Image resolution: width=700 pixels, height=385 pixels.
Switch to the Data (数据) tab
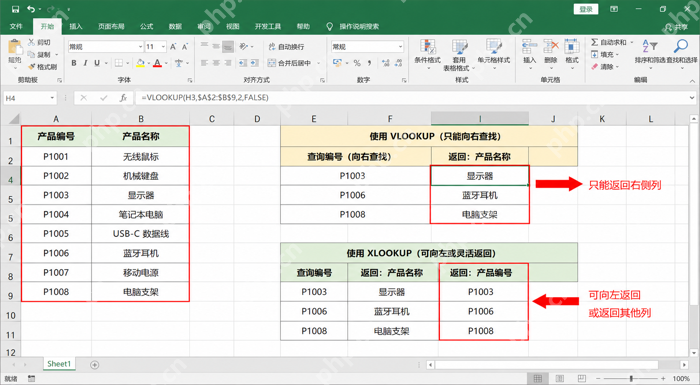pos(175,26)
